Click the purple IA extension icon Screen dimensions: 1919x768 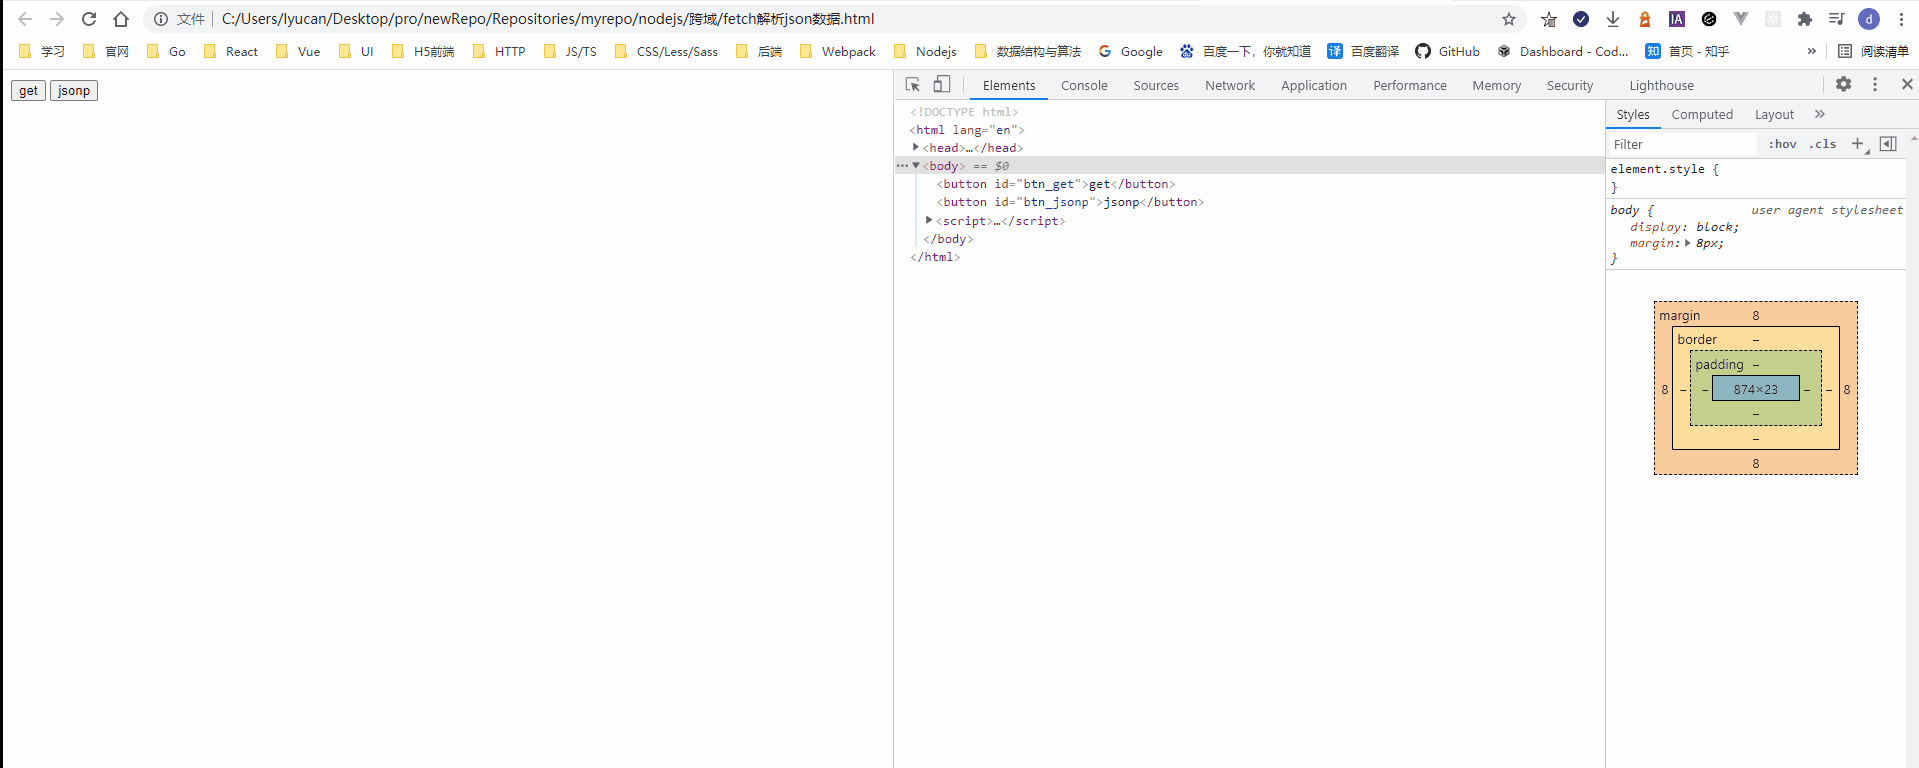point(1677,19)
